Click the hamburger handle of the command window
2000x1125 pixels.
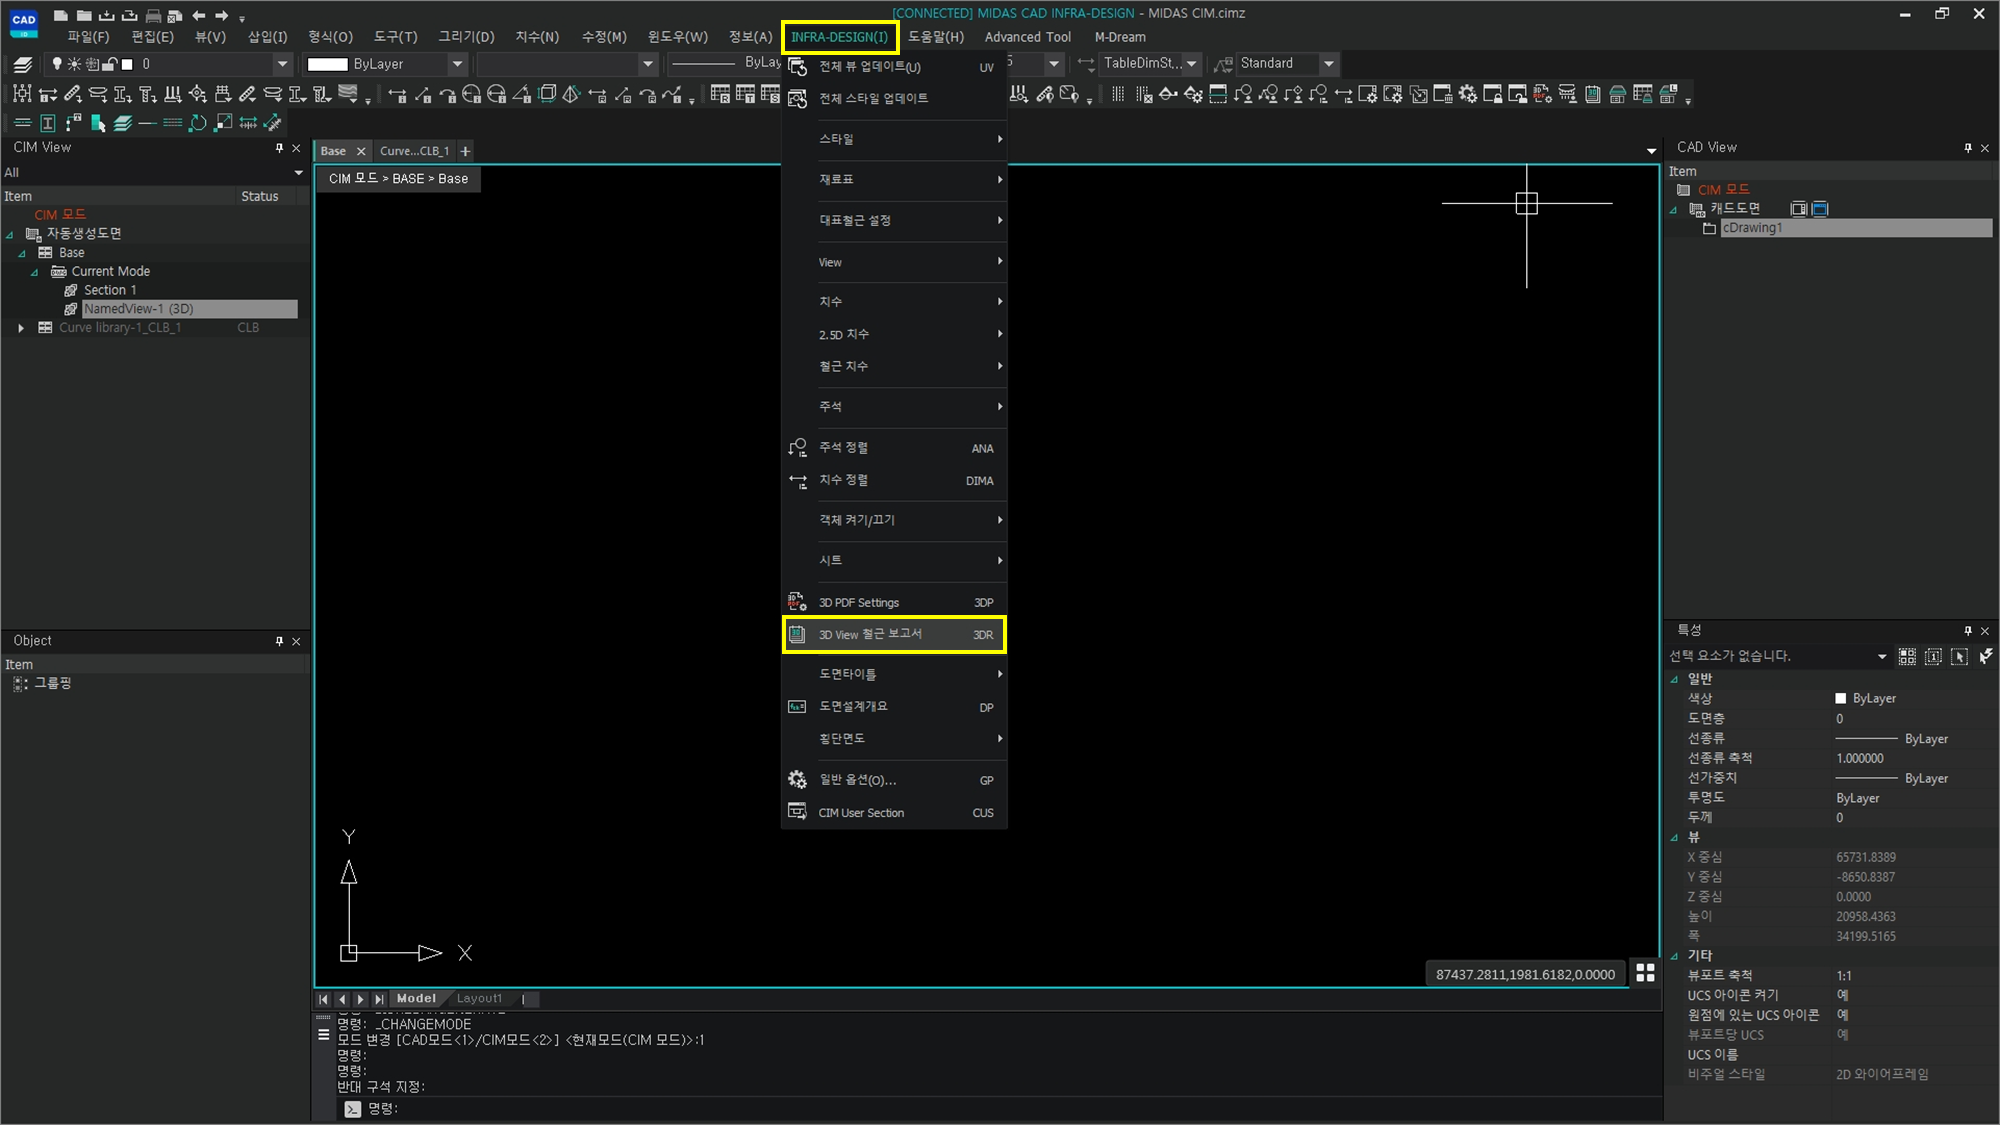[x=323, y=1035]
